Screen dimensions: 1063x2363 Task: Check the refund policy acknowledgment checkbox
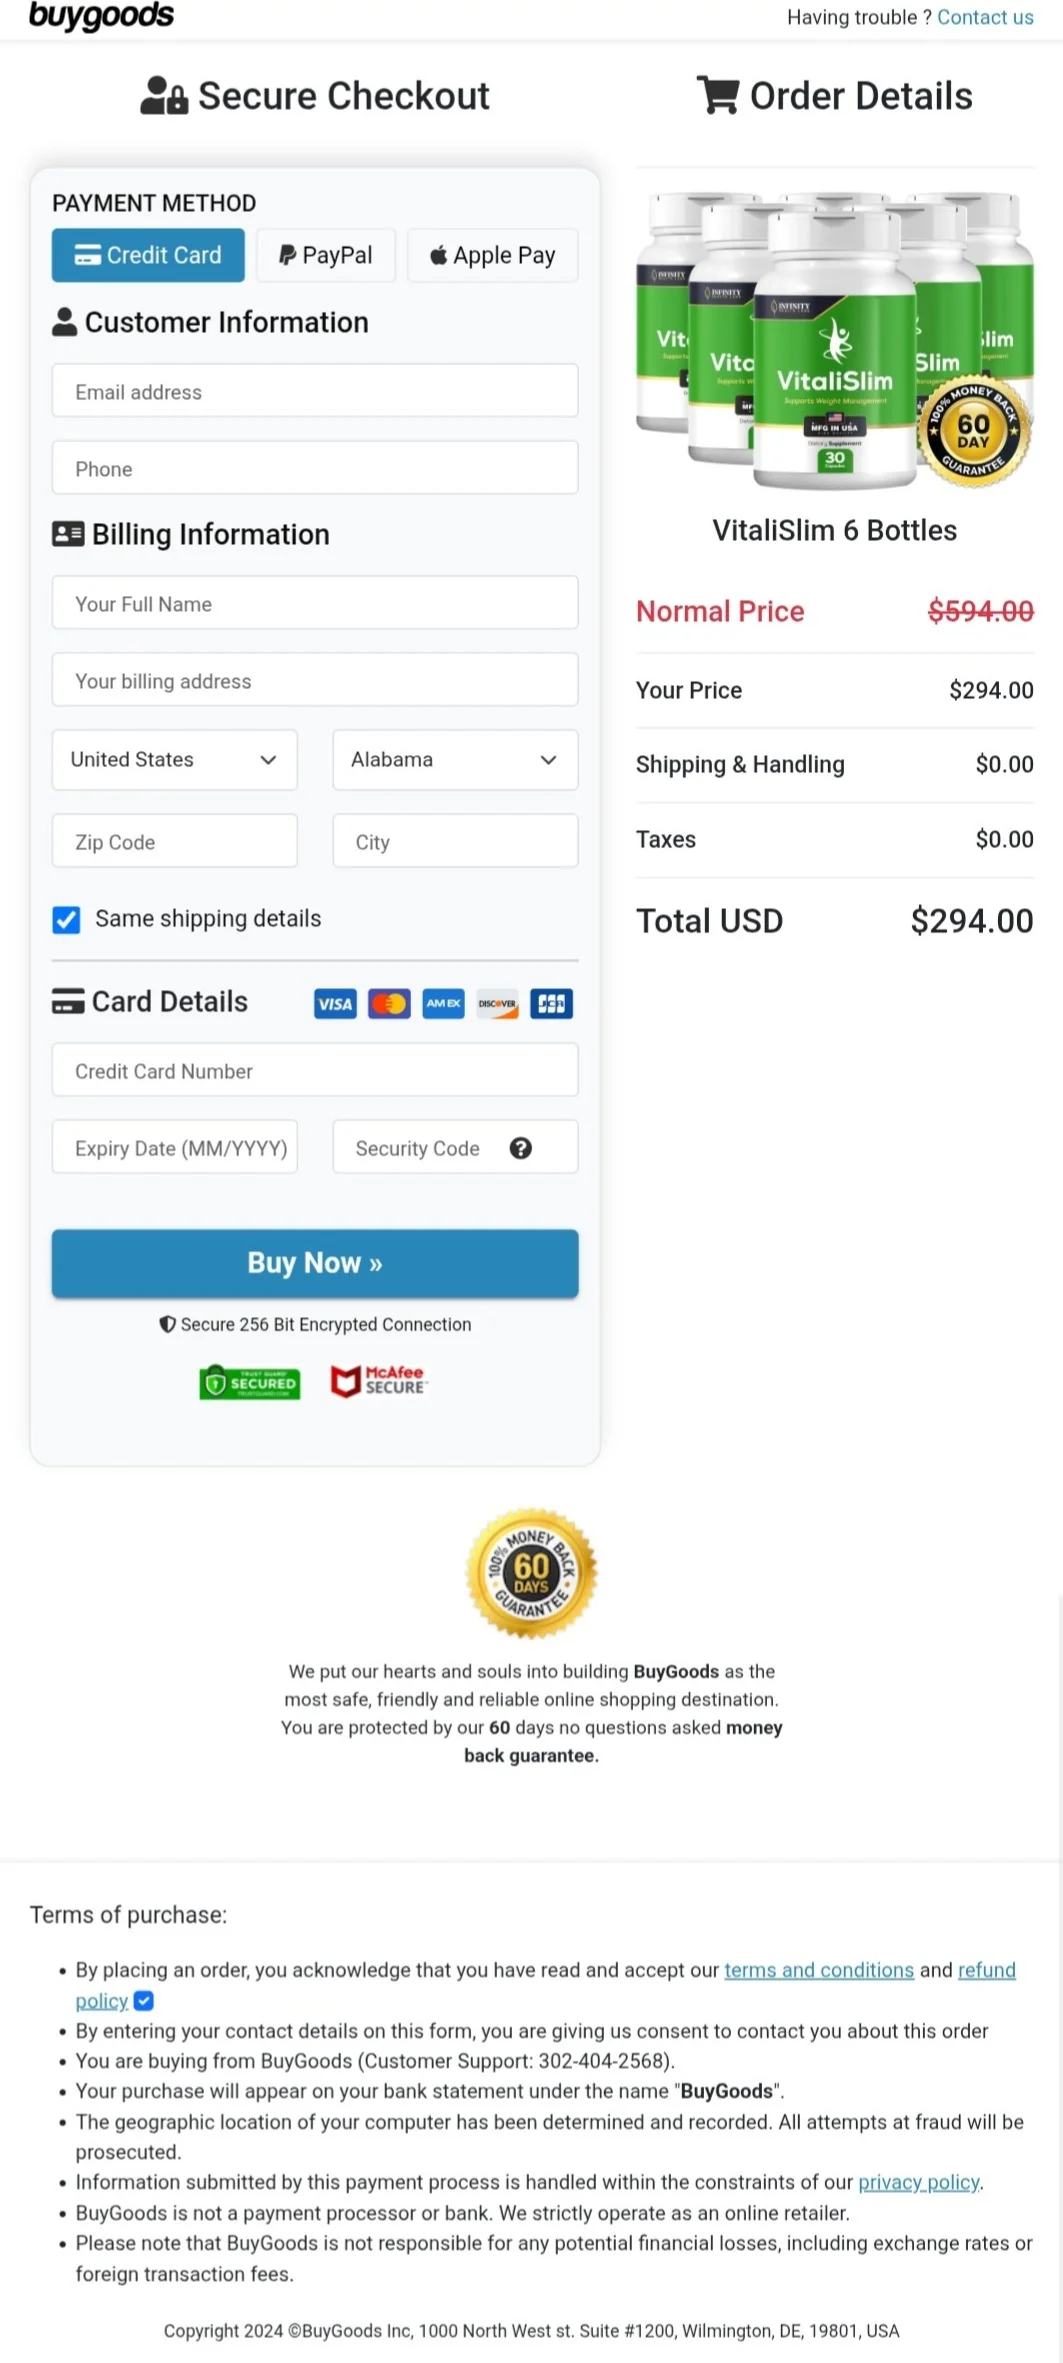pos(143,2001)
